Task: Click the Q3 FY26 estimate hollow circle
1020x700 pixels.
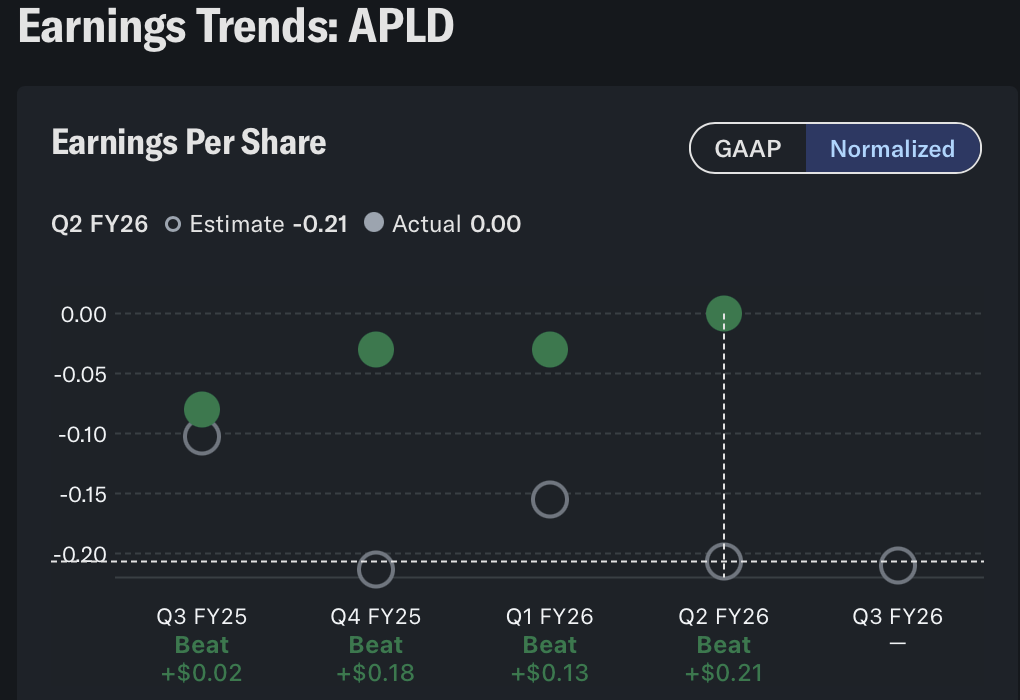Action: tap(898, 565)
